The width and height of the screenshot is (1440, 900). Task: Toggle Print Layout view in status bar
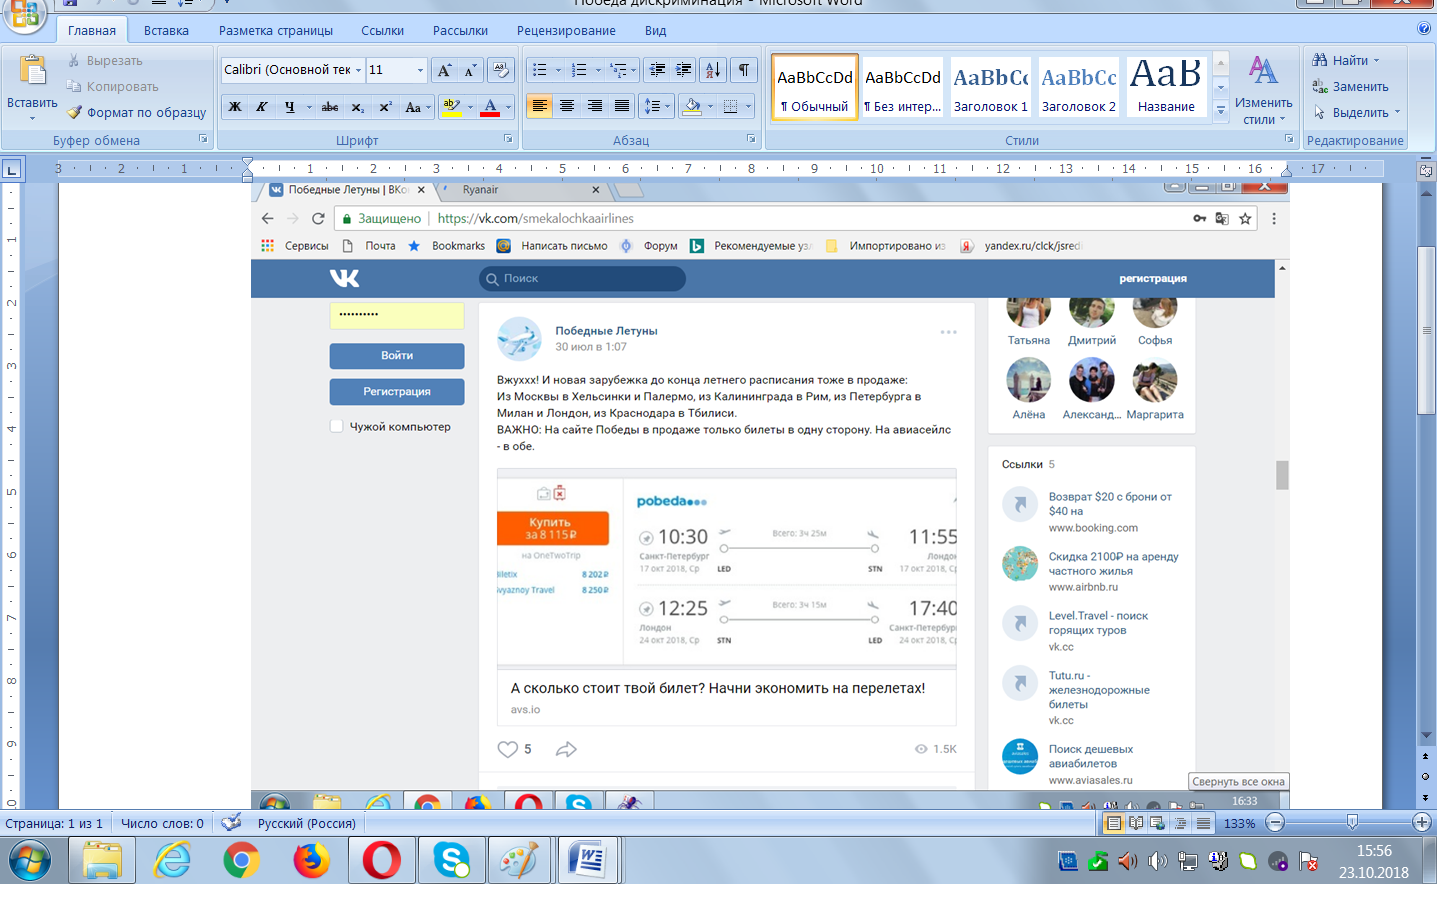(1113, 823)
